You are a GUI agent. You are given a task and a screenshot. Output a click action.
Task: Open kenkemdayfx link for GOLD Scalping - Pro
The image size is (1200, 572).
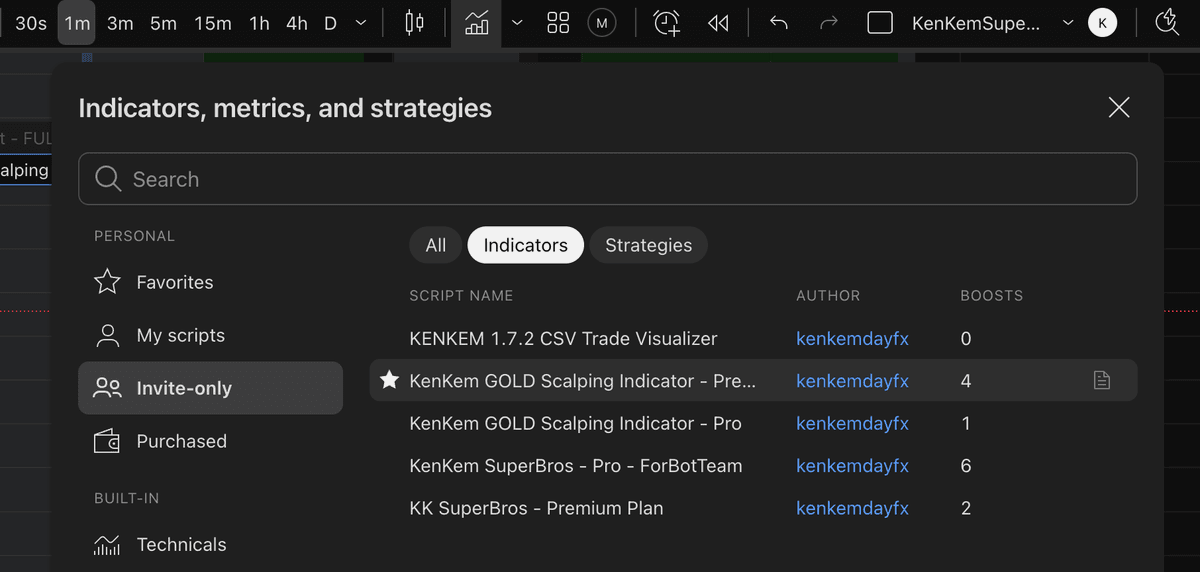(x=852, y=423)
